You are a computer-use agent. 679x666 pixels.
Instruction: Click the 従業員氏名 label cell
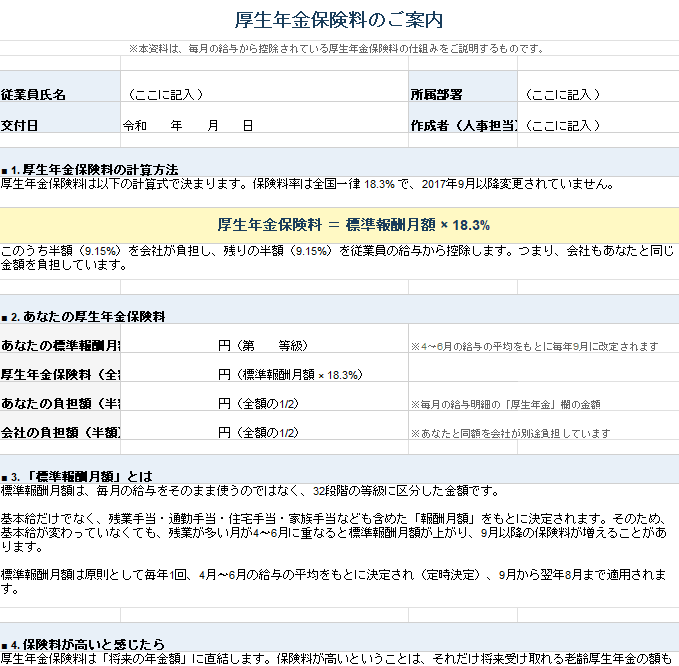[x=60, y=94]
